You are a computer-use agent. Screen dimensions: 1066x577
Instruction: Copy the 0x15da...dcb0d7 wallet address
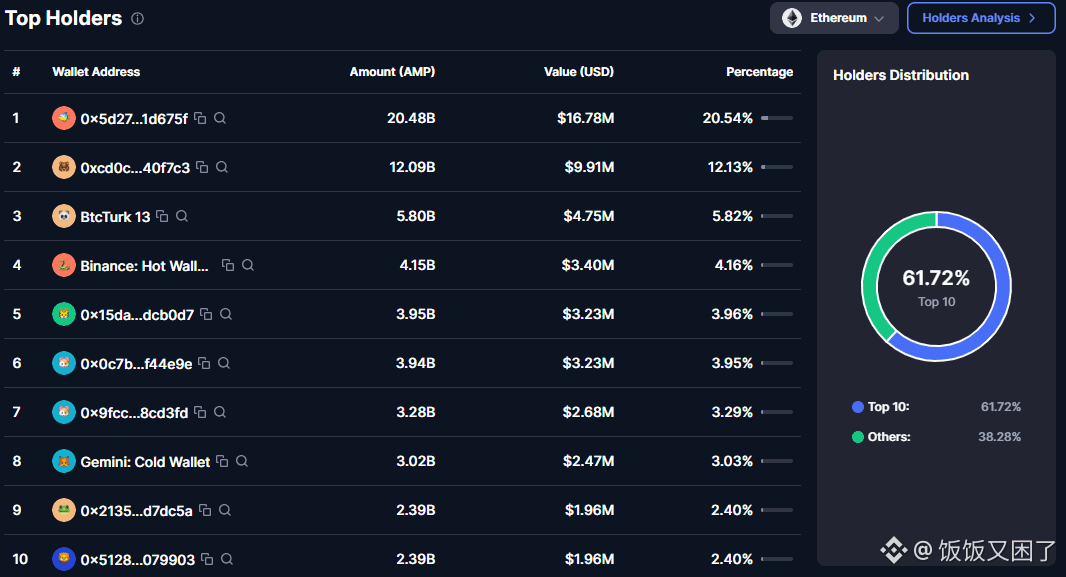(x=206, y=314)
